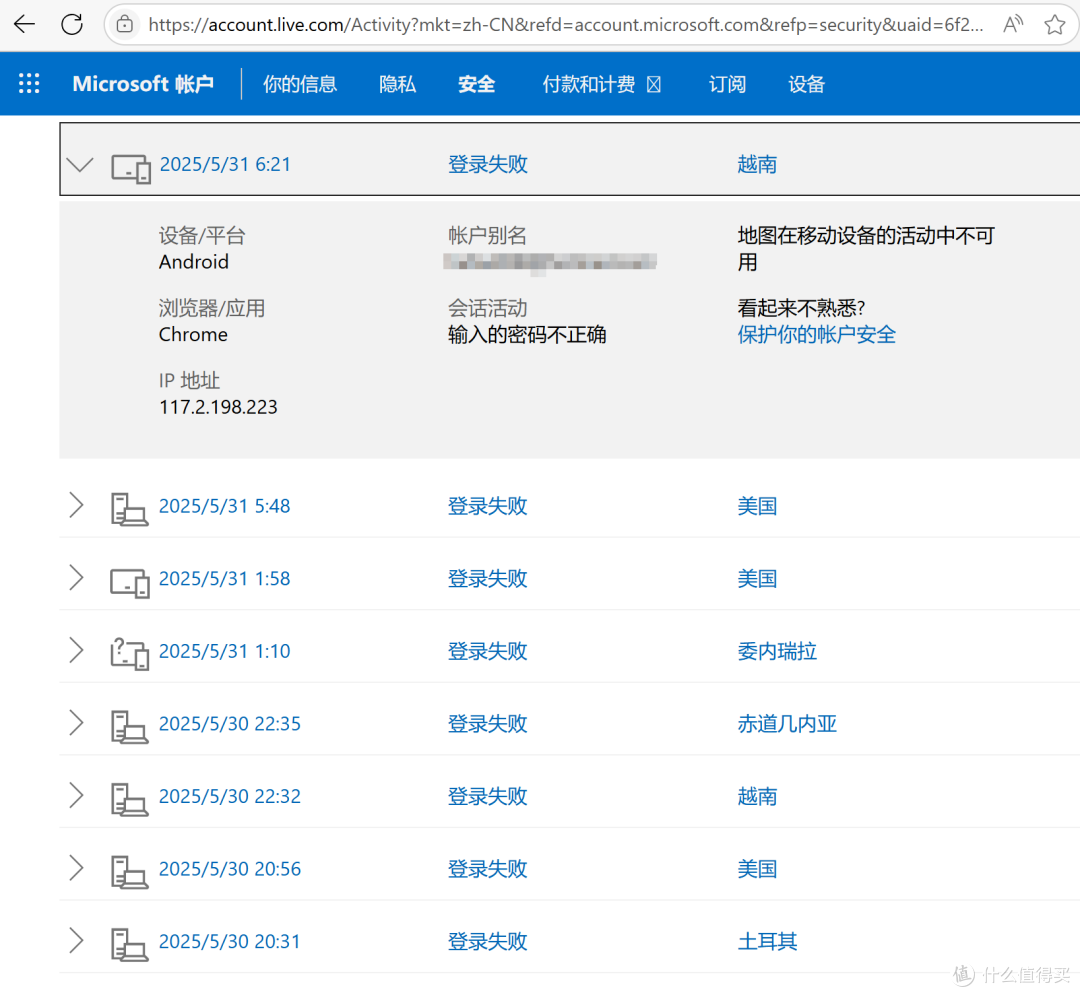Viewport: 1080px width, 997px height.
Task: Select the 2025/5/31 1:58 date link
Action: click(x=225, y=578)
